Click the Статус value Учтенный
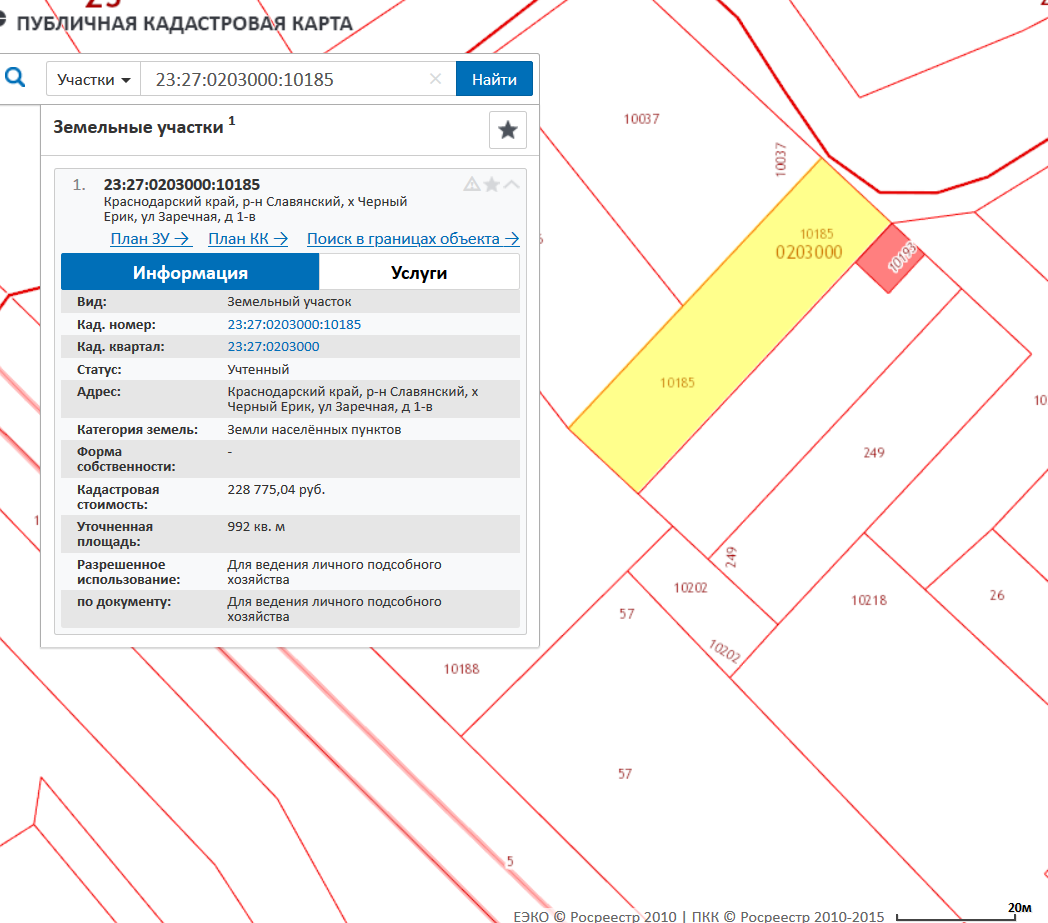This screenshot has width=1048, height=923. click(258, 369)
